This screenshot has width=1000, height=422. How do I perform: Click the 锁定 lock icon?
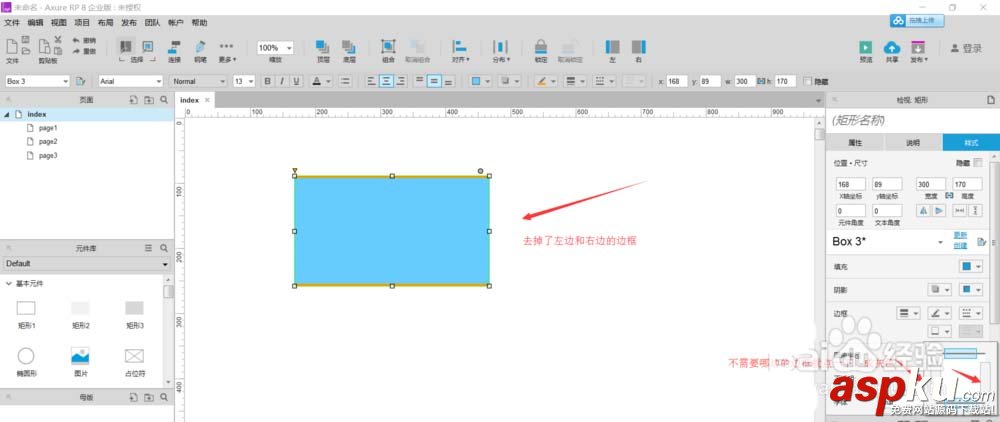click(x=541, y=47)
